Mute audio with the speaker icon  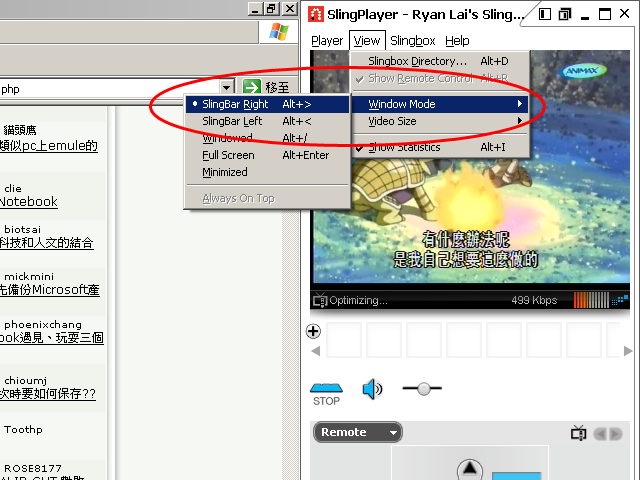(372, 389)
